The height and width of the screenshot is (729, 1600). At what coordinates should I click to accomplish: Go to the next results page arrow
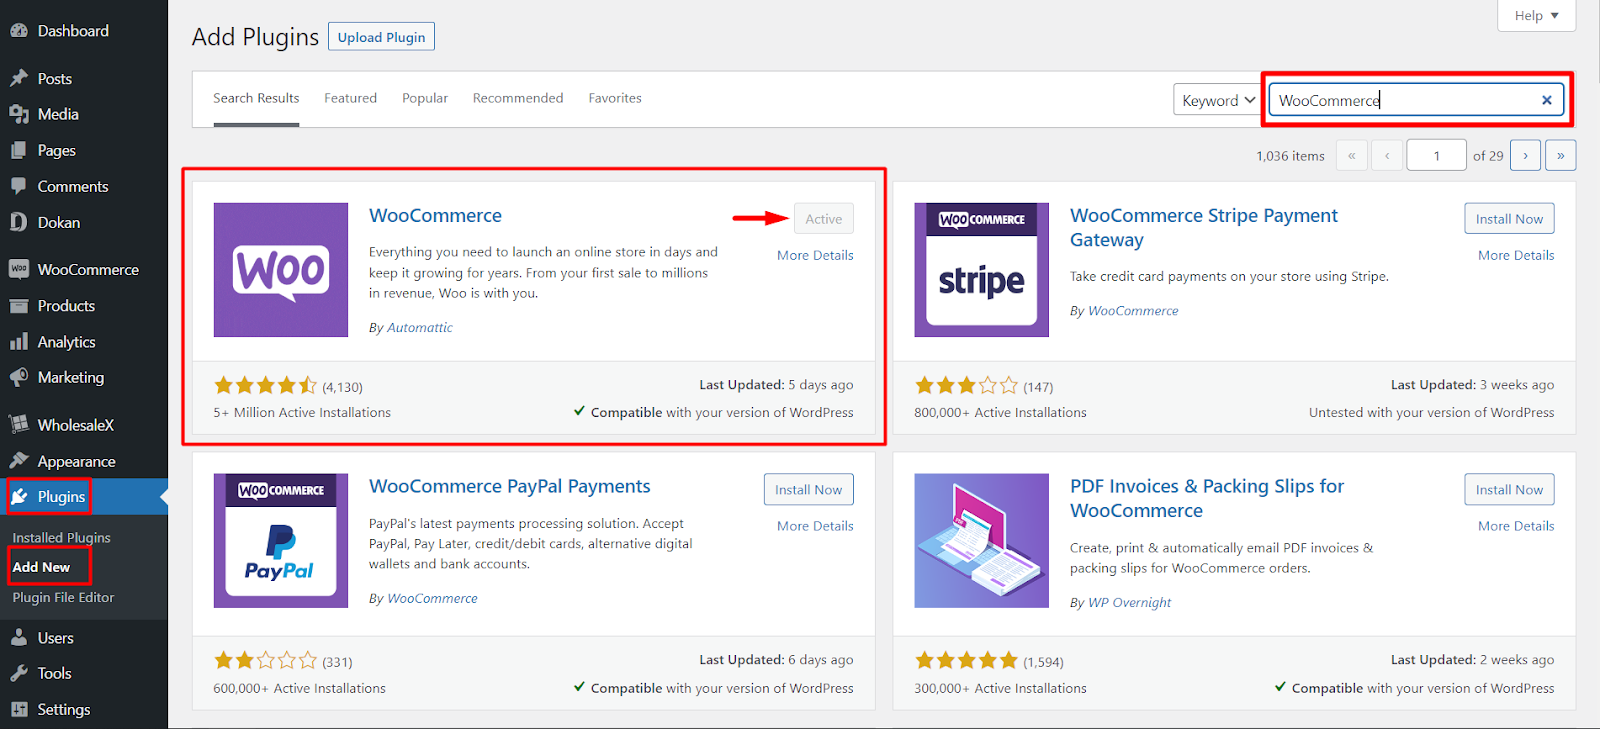point(1525,155)
